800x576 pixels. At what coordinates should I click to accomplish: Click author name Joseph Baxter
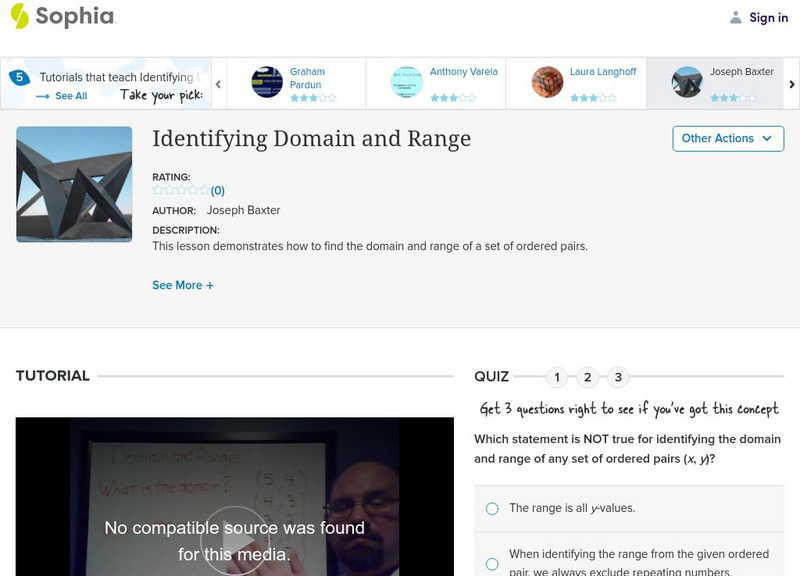coord(243,210)
